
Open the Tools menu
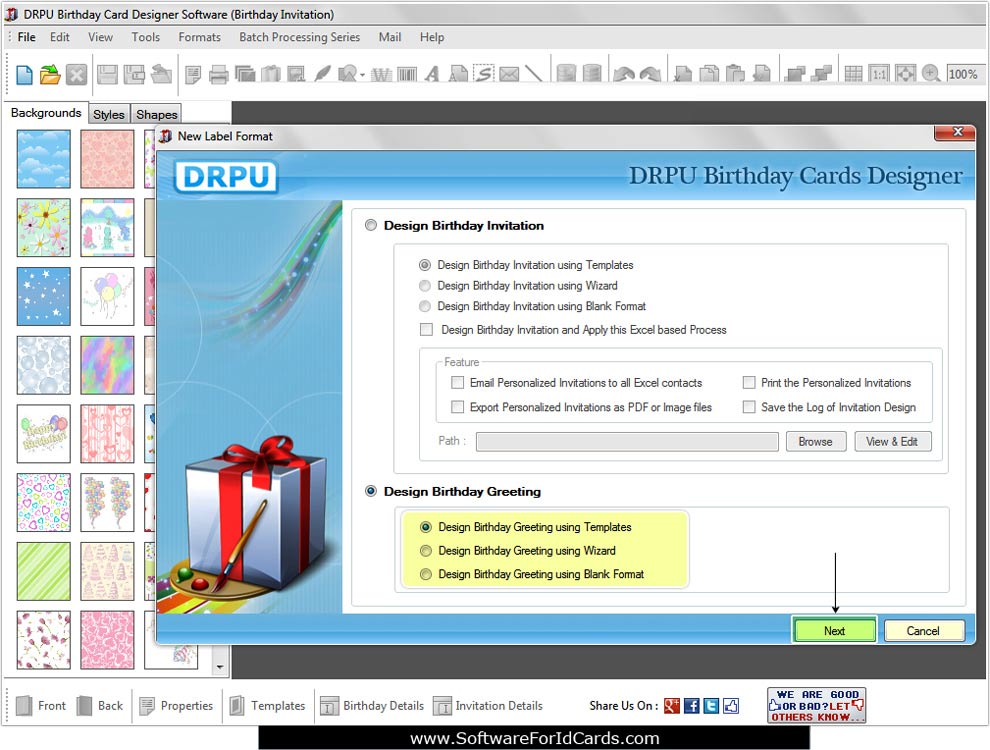pos(146,37)
